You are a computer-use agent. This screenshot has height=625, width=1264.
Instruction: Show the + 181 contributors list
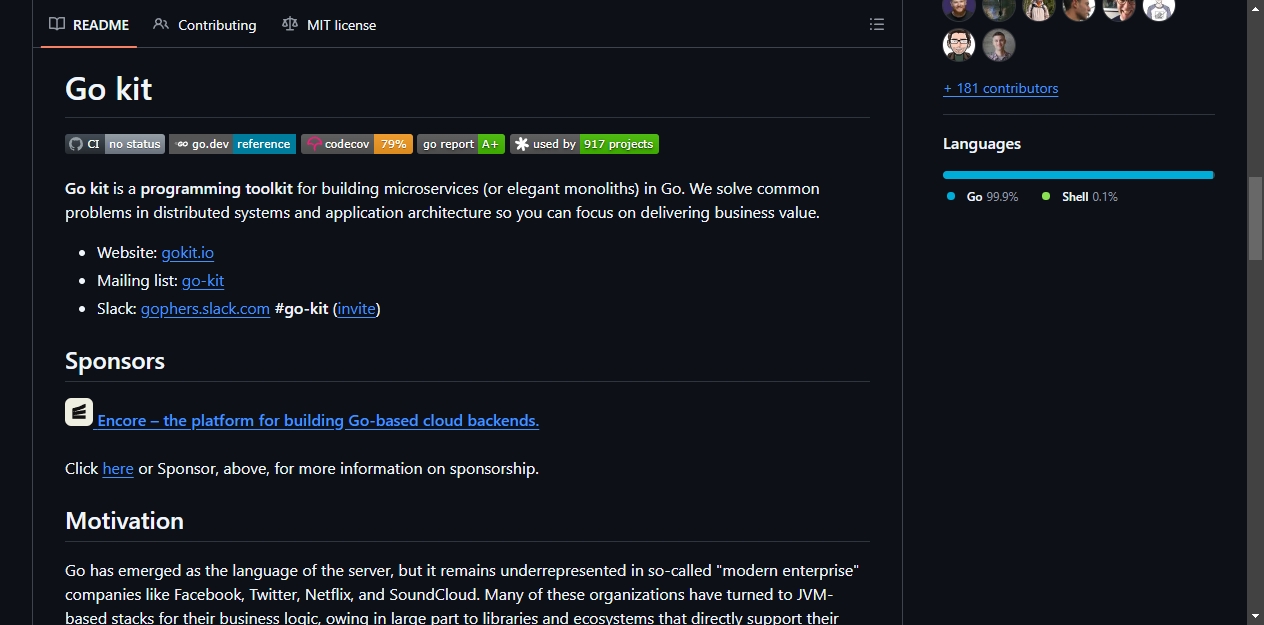coord(1000,88)
